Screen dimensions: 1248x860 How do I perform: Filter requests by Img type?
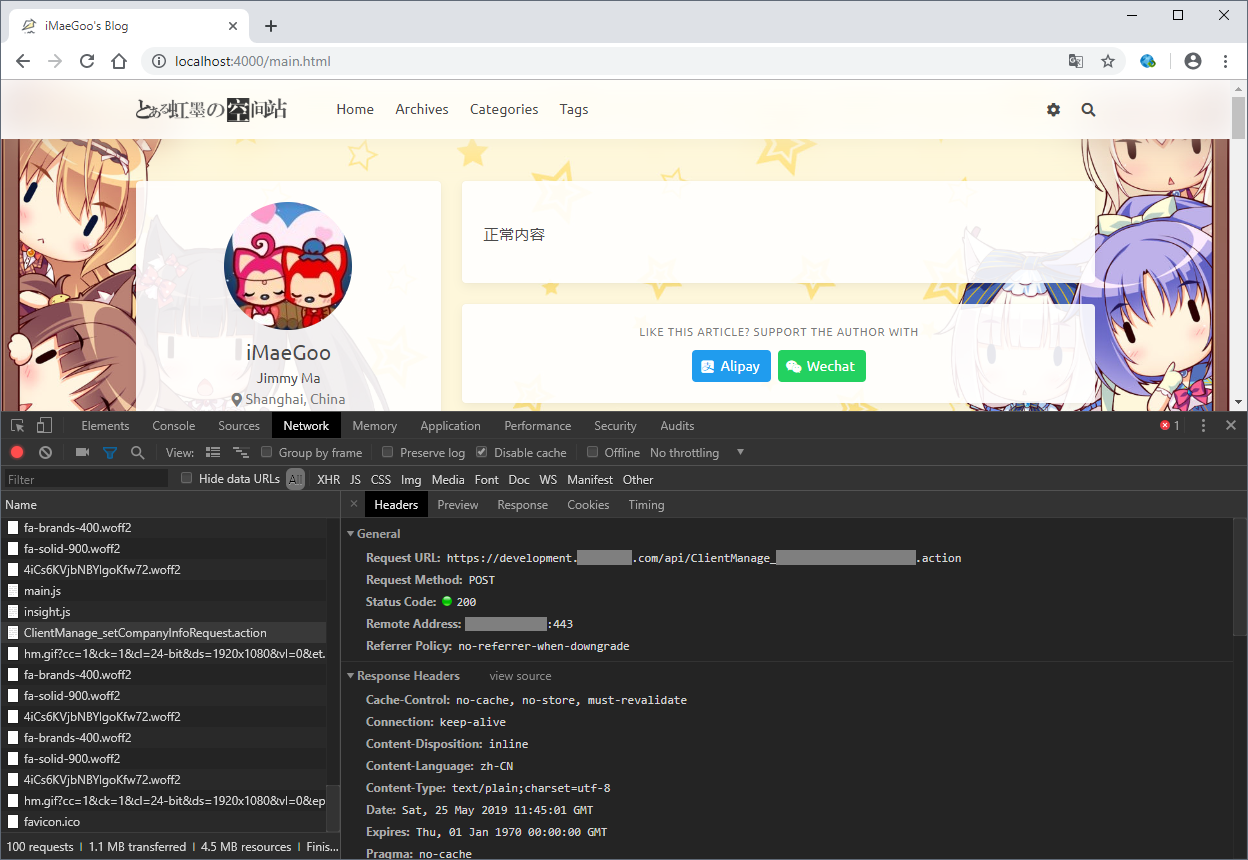click(411, 479)
